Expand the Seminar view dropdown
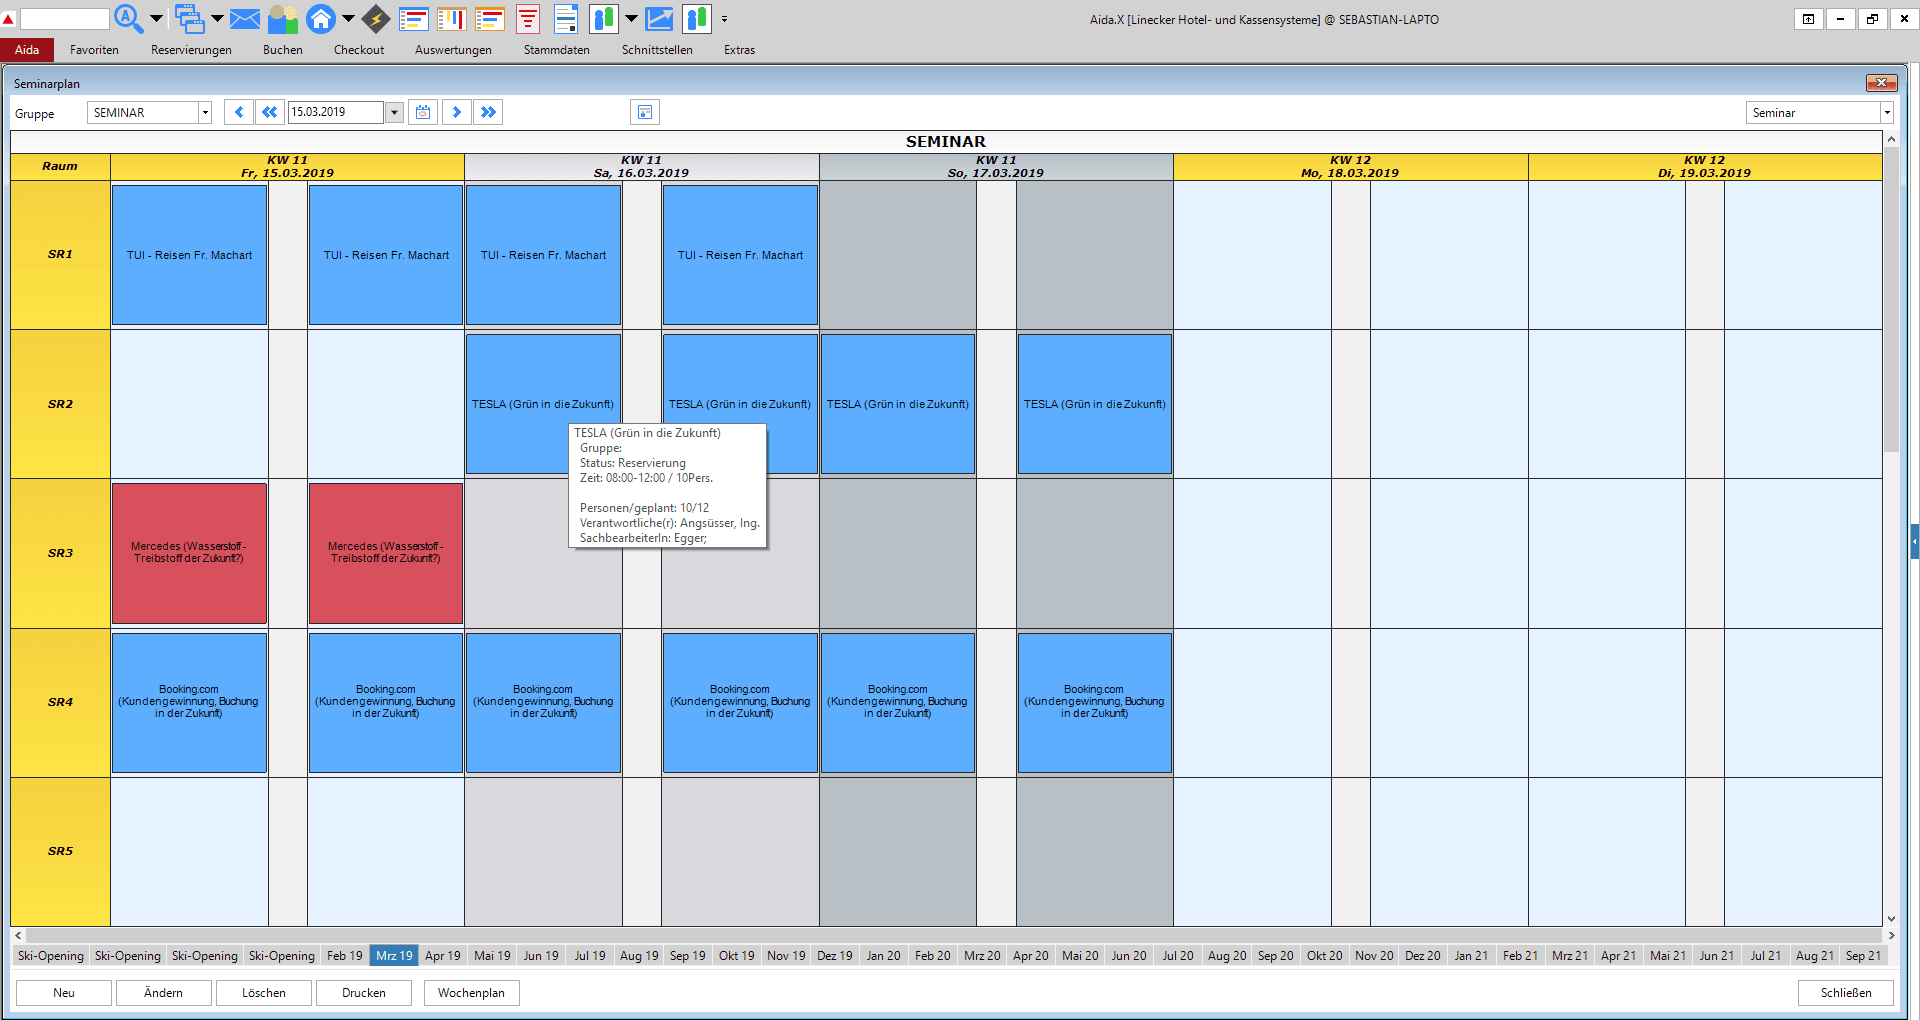The height and width of the screenshot is (1020, 1920). pyautogui.click(x=1887, y=112)
